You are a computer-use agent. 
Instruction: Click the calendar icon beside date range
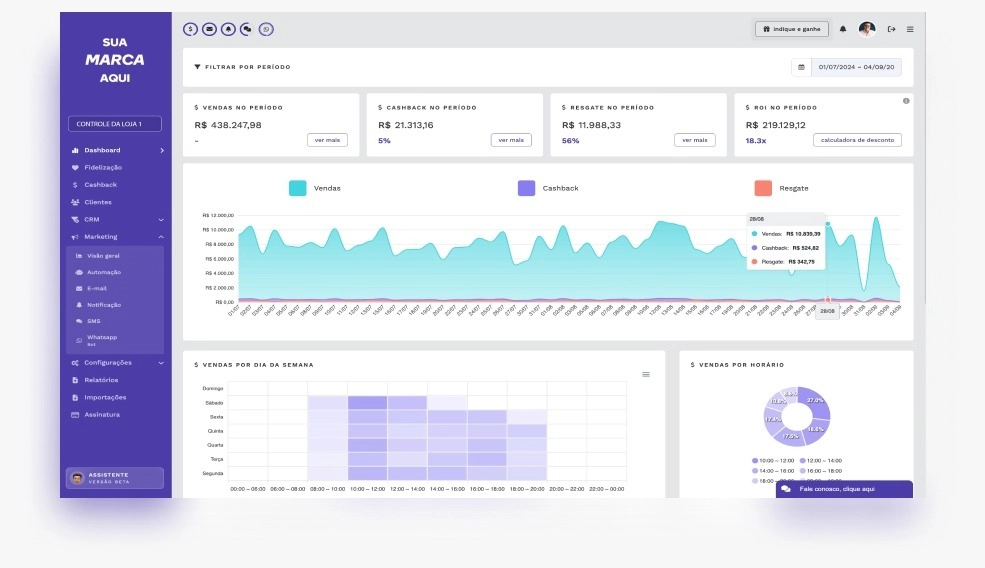click(801, 67)
